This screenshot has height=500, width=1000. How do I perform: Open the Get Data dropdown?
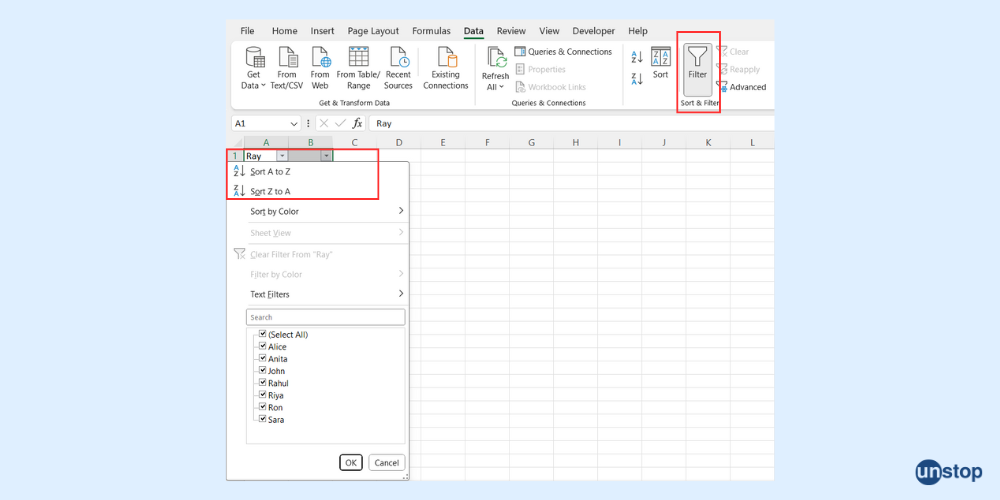pyautogui.click(x=254, y=68)
